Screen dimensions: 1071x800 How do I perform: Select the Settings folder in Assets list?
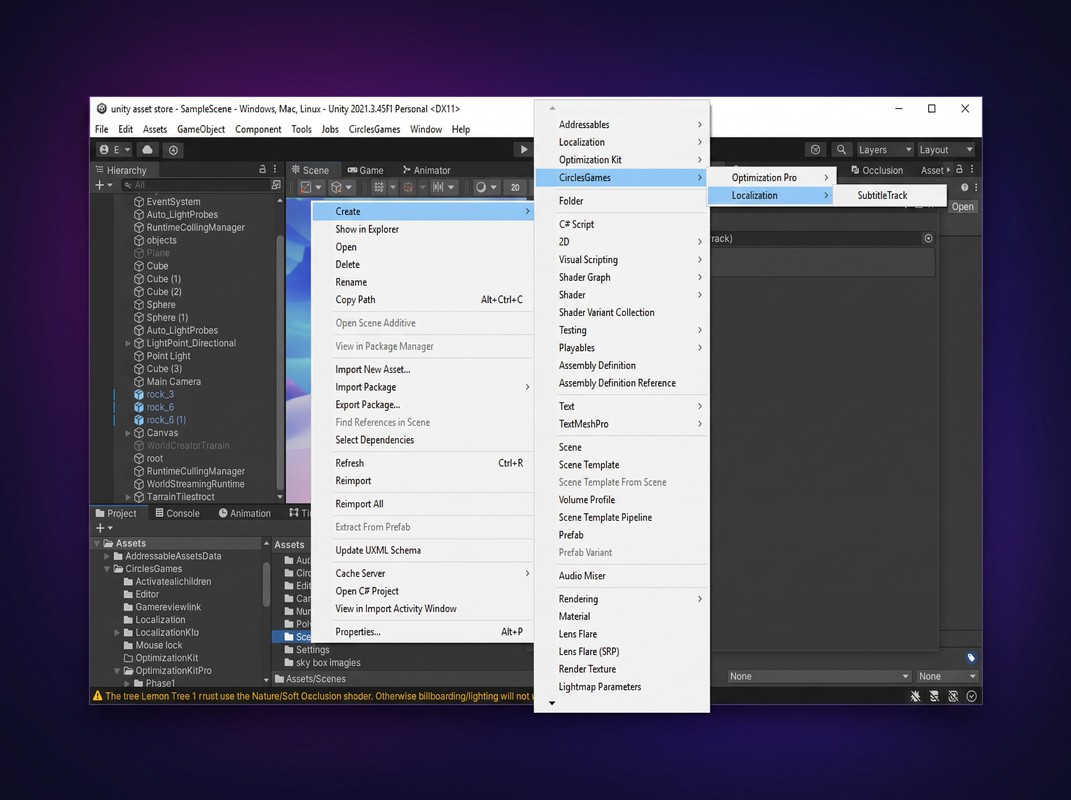[x=312, y=650]
